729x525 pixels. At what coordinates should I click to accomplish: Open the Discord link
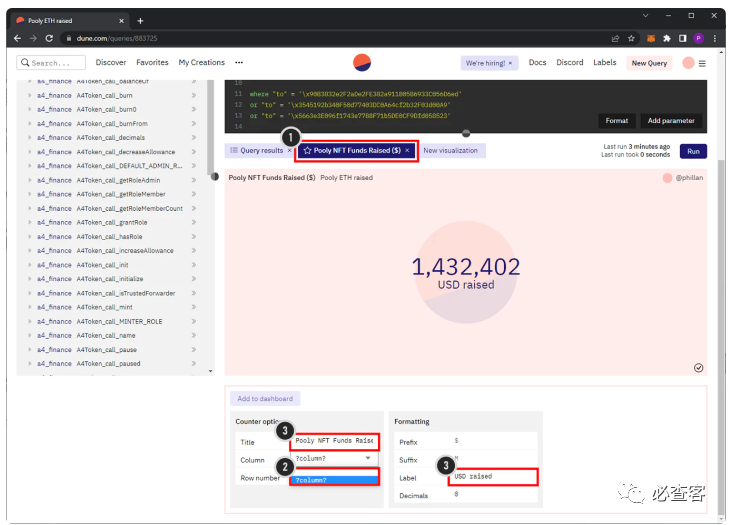[x=570, y=62]
